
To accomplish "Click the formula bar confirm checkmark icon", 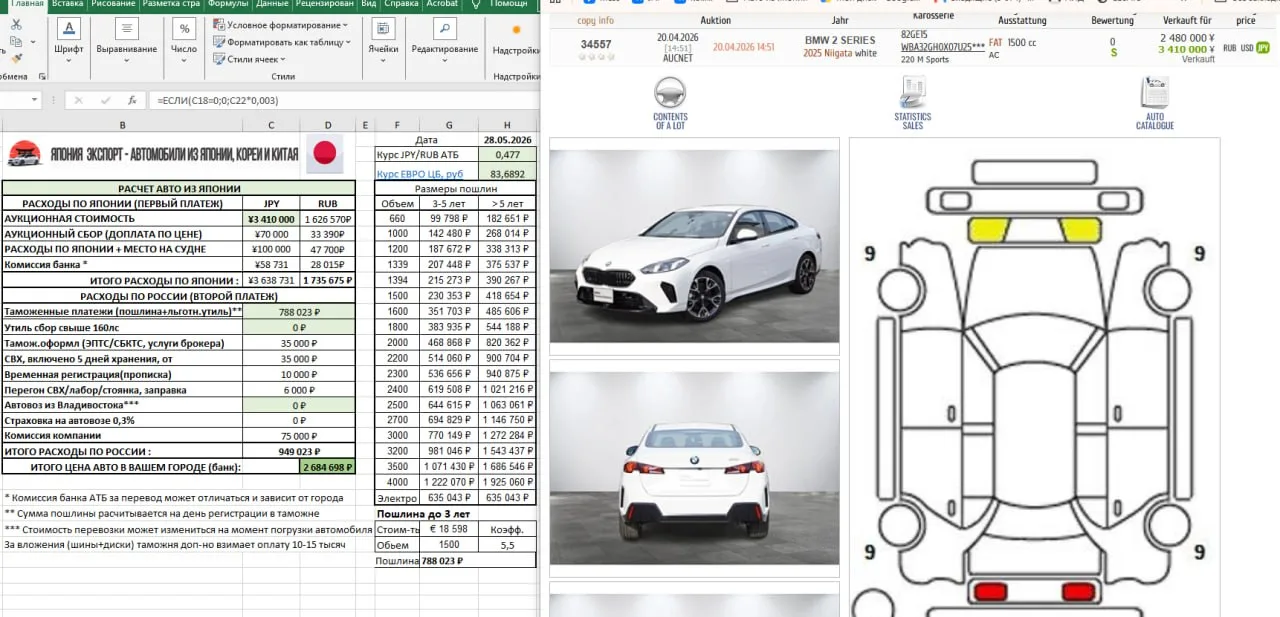I will [x=104, y=100].
